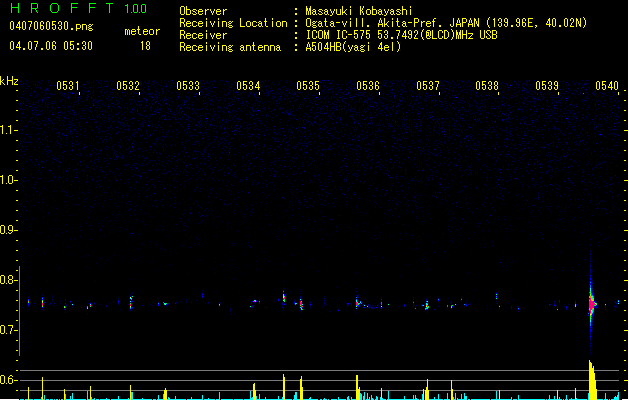This screenshot has height=400, width=629.
Task: Click the A504HB(yagi 4el) antenna text
Action: (x=353, y=47)
